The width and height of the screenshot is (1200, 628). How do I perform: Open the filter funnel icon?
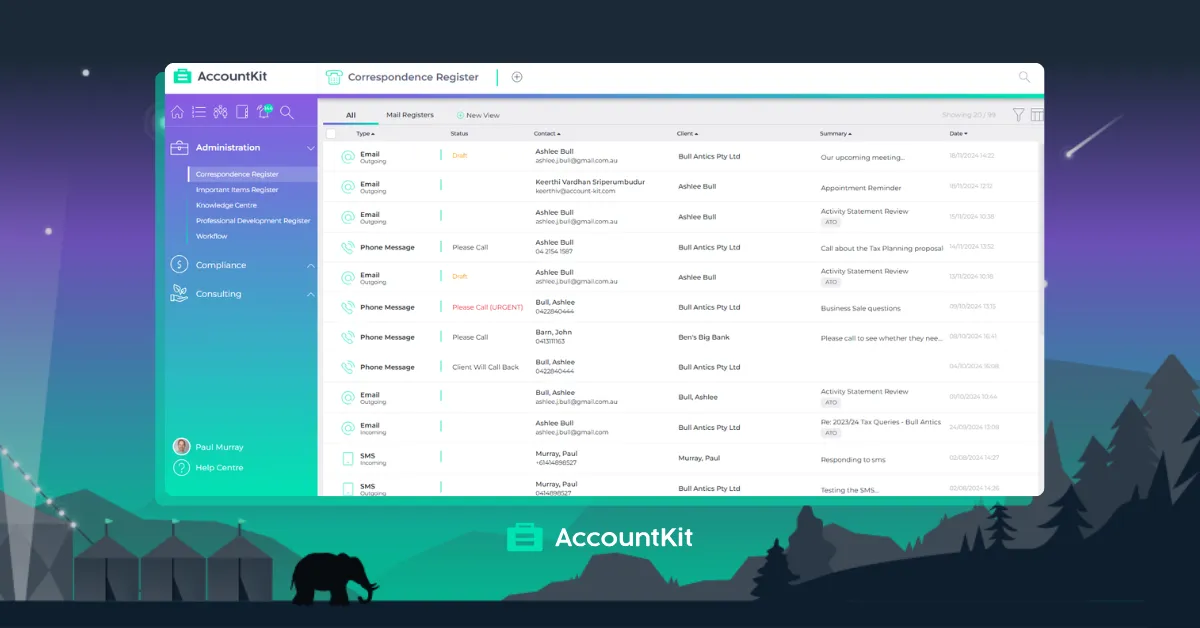click(x=1018, y=115)
